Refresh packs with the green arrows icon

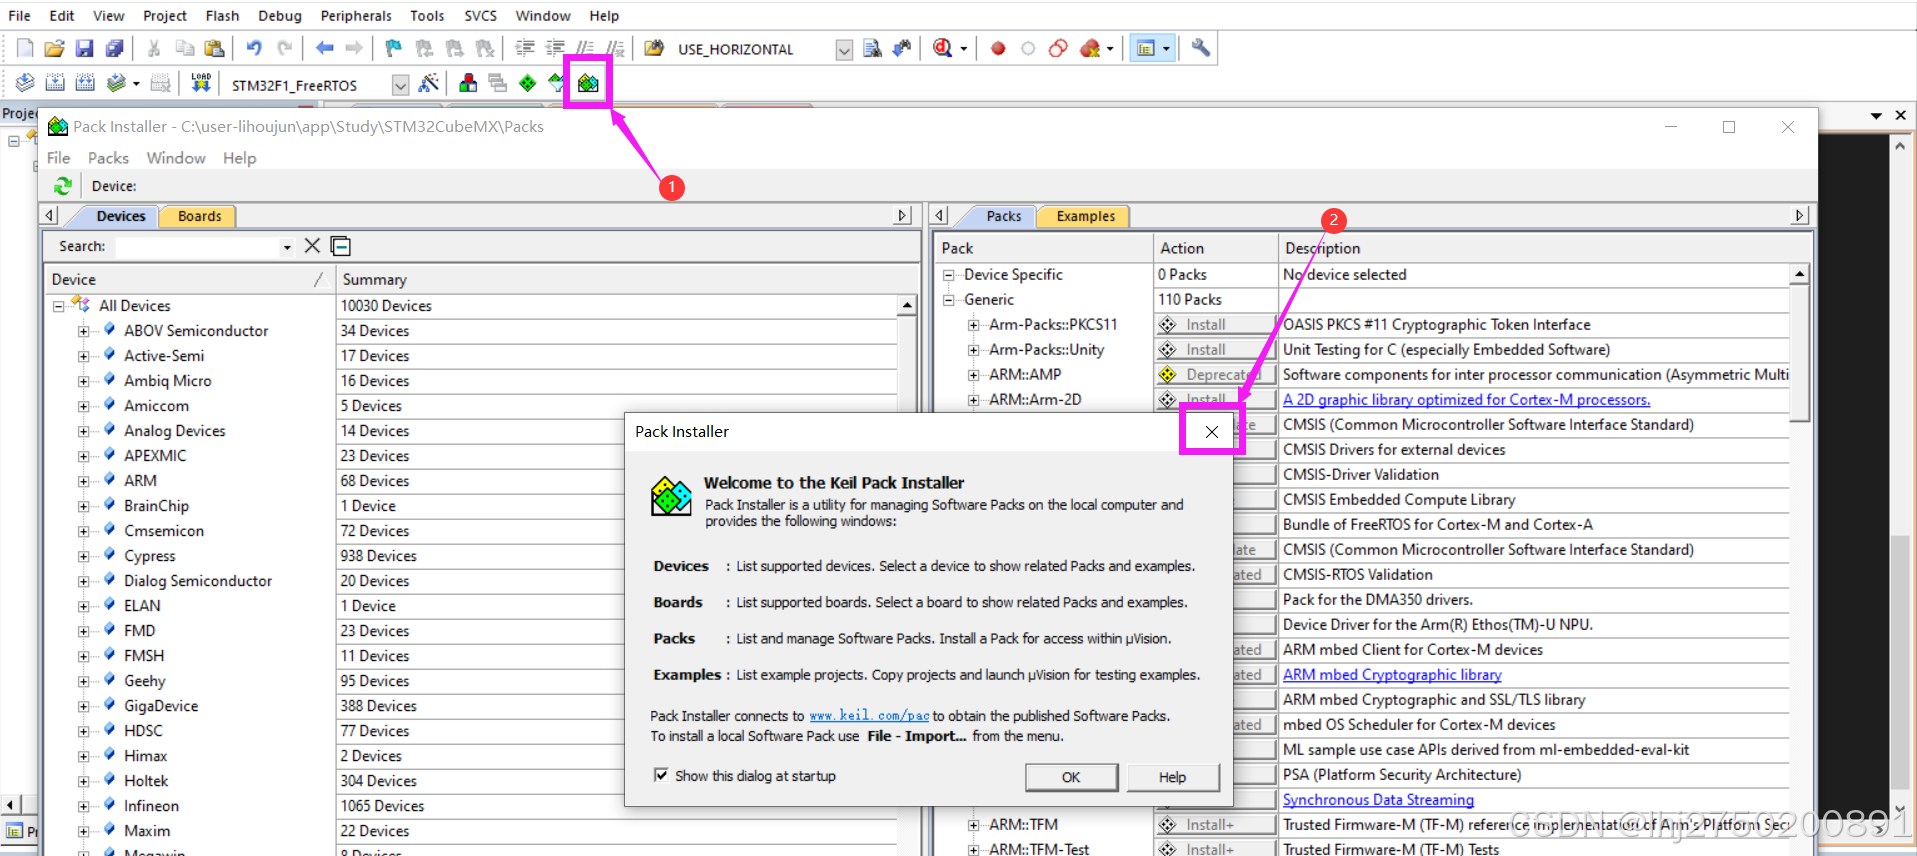click(63, 186)
